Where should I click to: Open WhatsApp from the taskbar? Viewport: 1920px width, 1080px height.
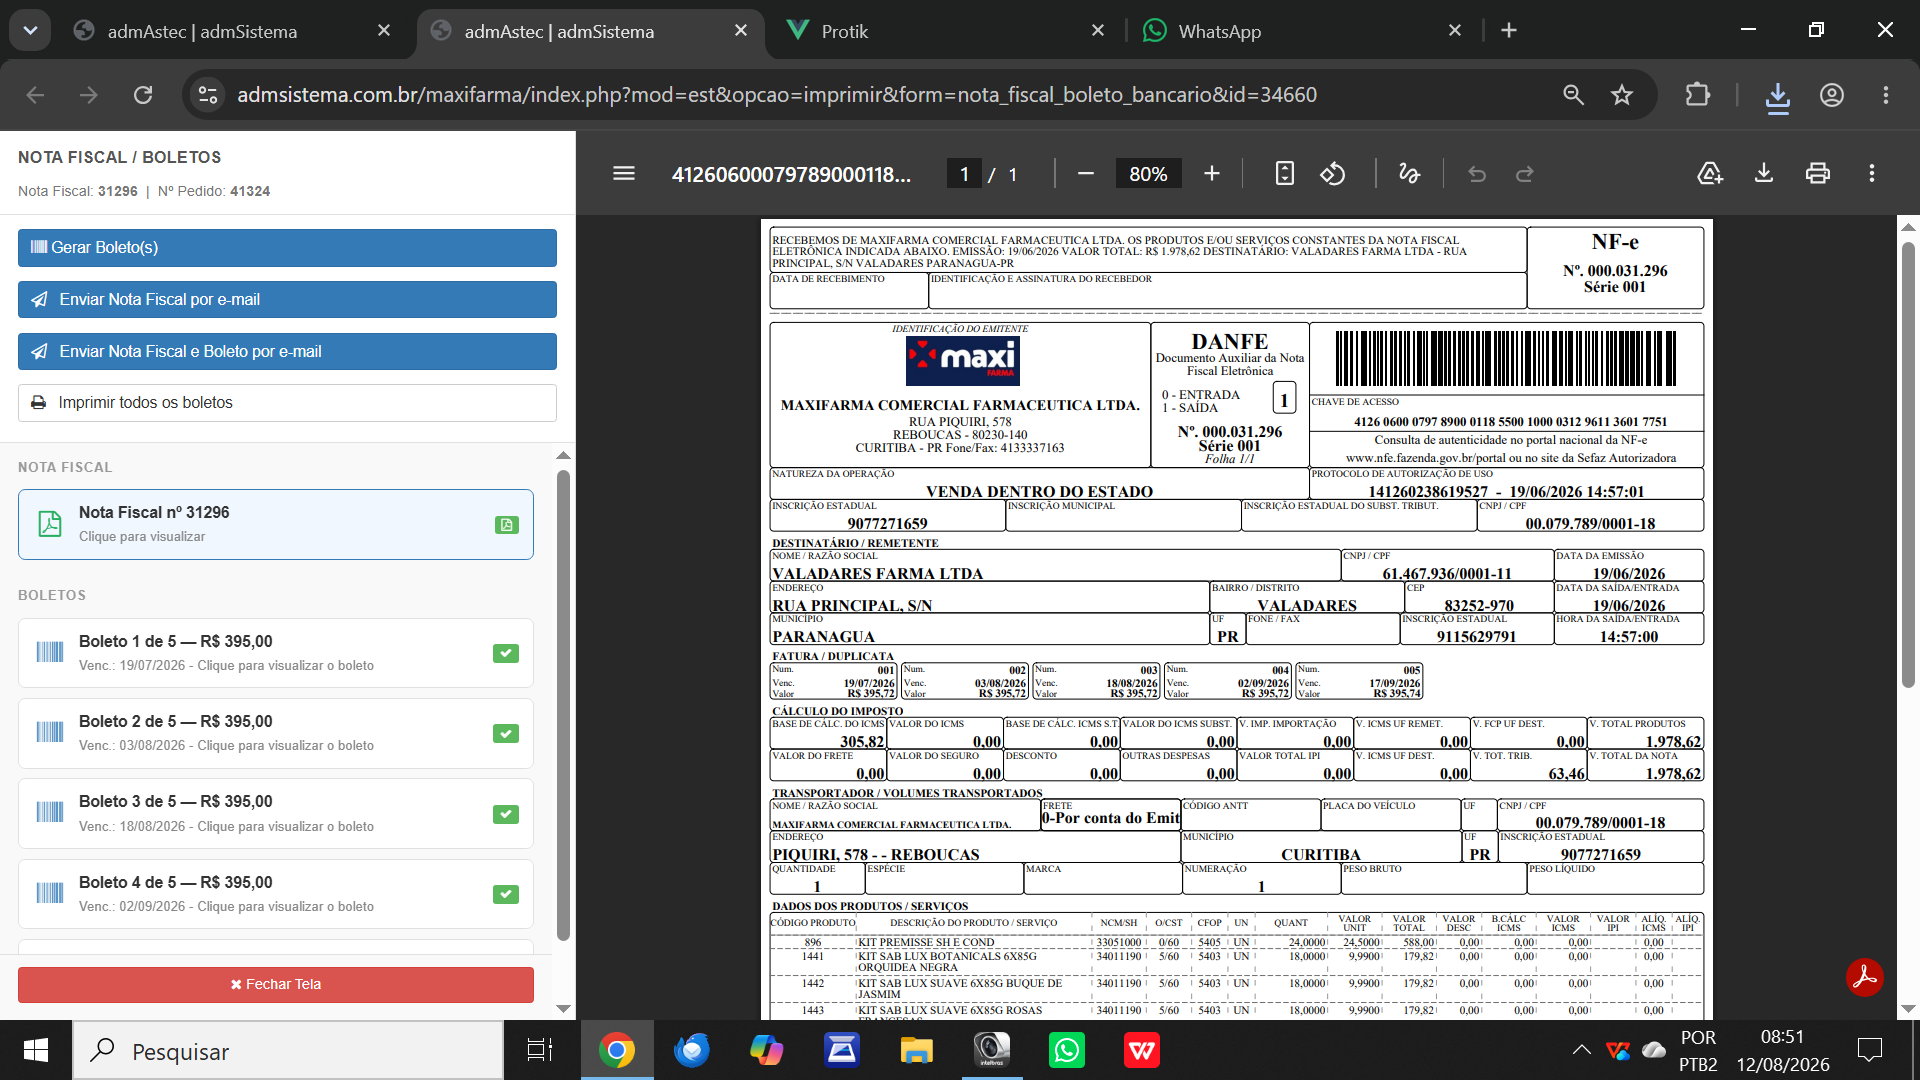point(1067,1050)
